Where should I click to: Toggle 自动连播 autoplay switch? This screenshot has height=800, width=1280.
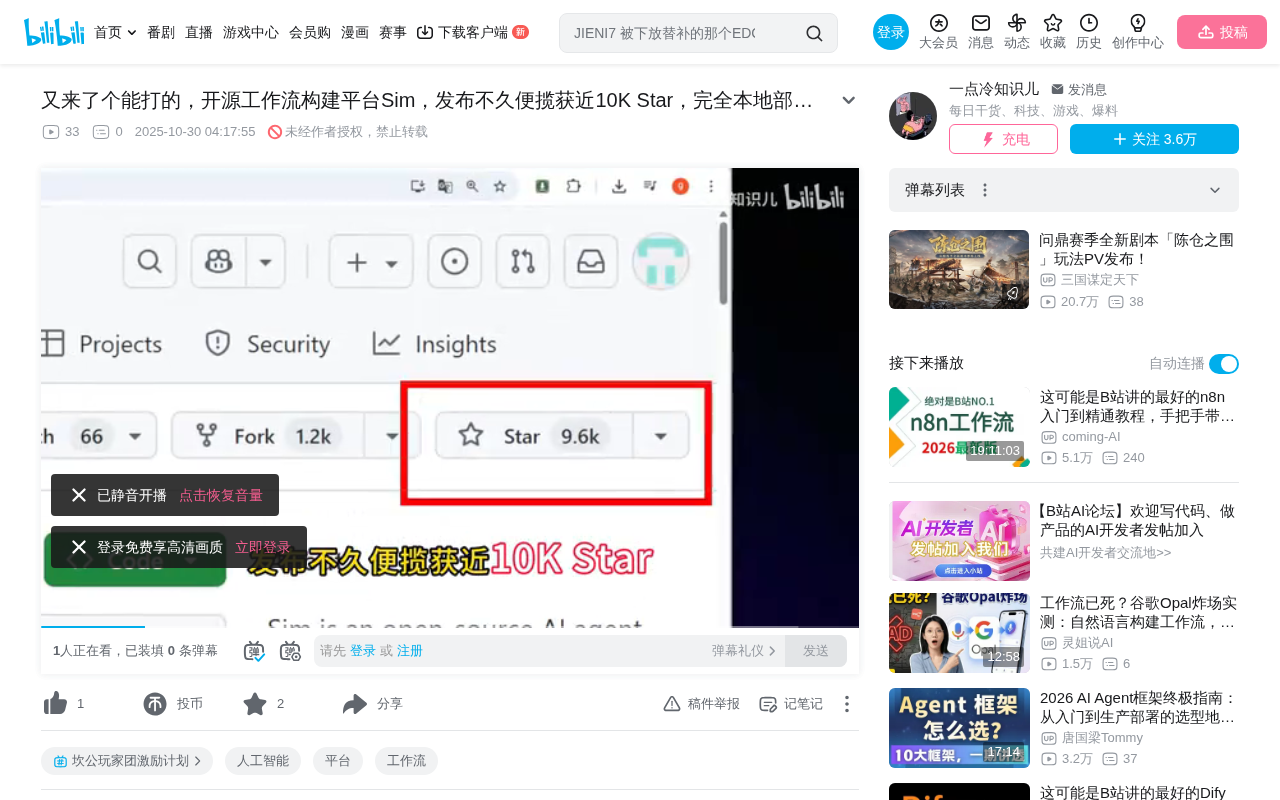(x=1224, y=364)
